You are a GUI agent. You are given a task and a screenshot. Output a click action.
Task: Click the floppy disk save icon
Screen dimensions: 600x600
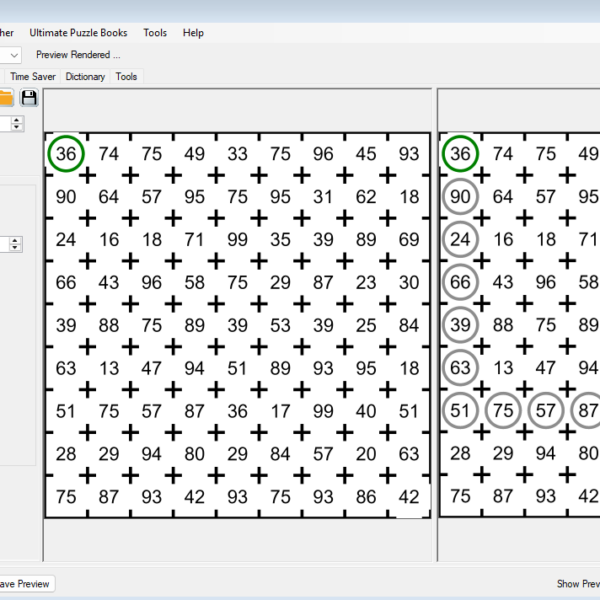[29, 97]
